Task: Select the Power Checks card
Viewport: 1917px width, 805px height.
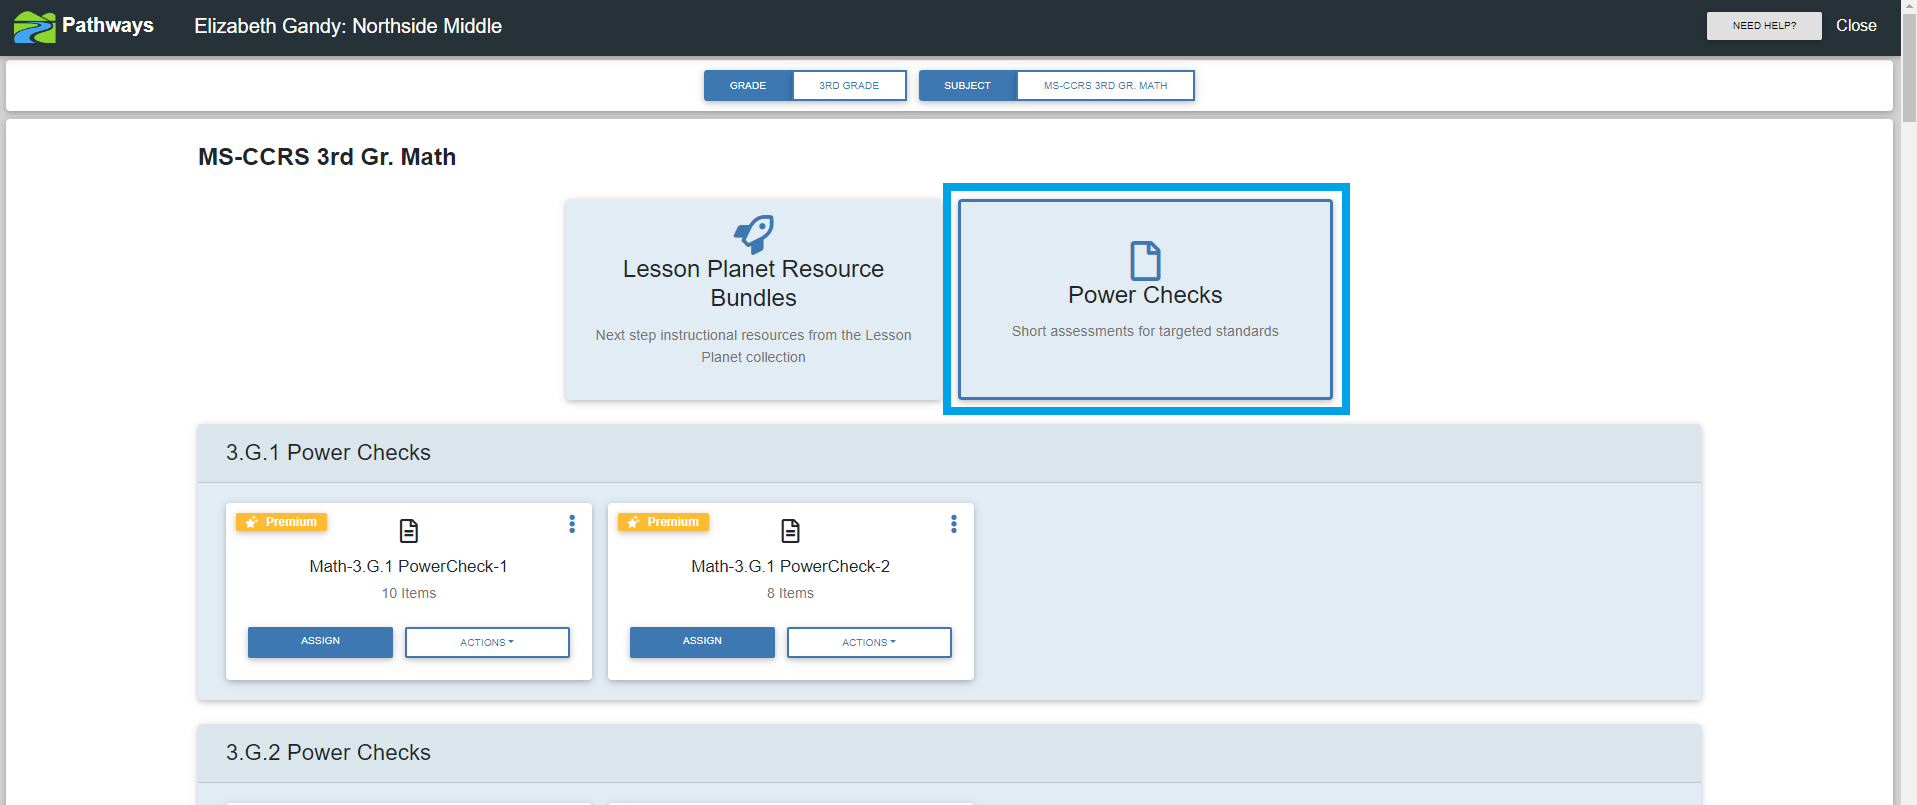Action: pyautogui.click(x=1145, y=299)
